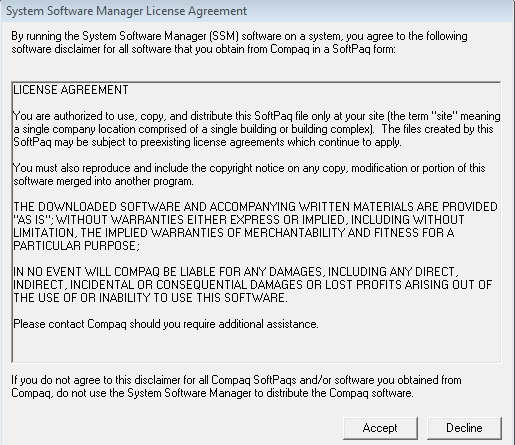Click the Accept button

tap(380, 428)
